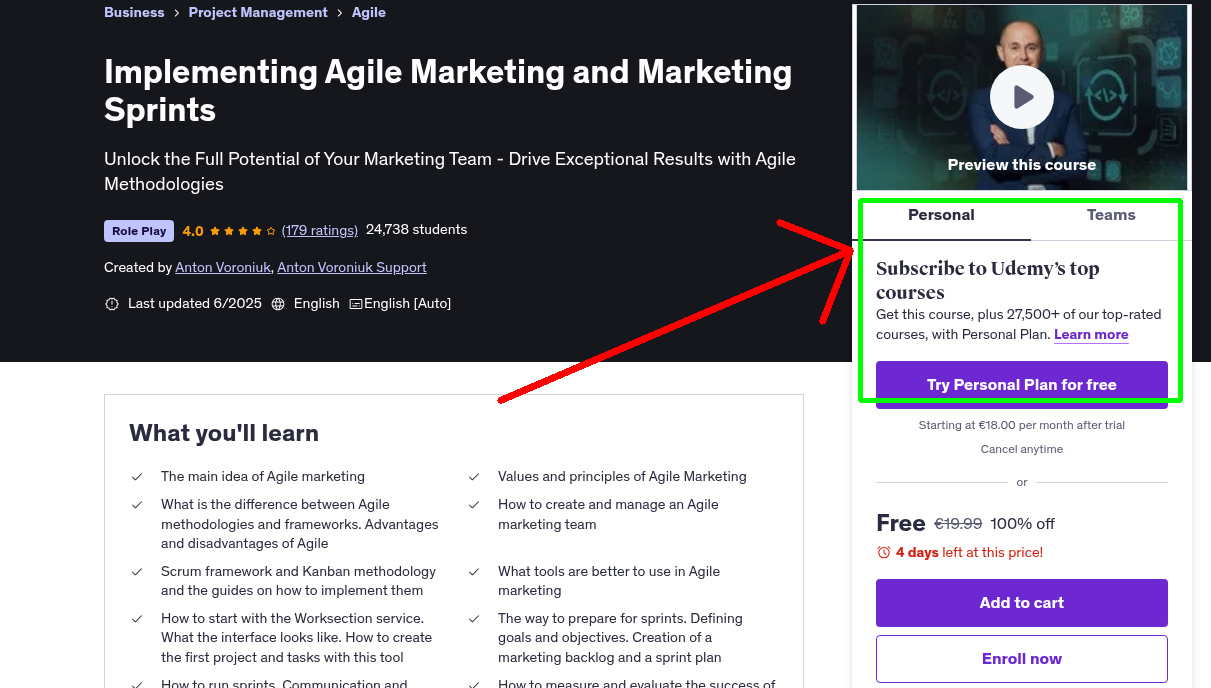
Task: Click the chevron after Business breadcrumb
Action: click(x=176, y=13)
